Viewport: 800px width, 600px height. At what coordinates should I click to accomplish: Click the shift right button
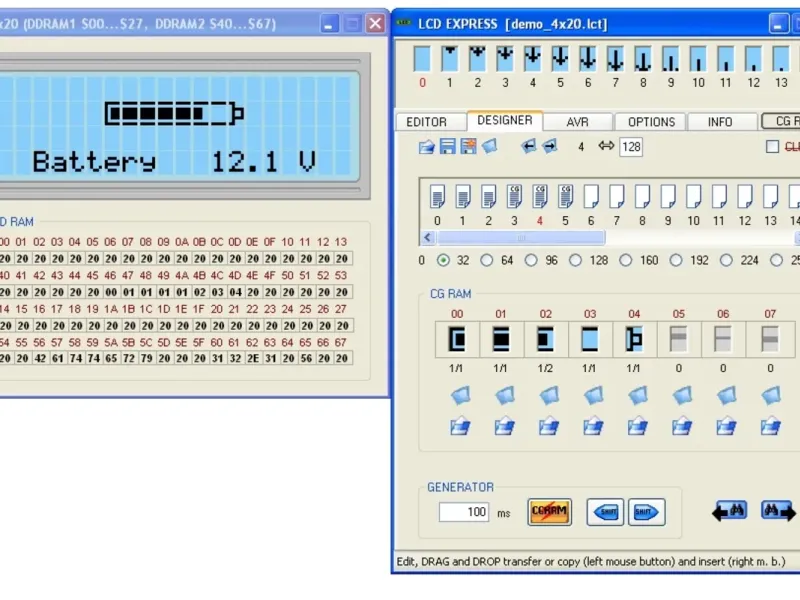pos(646,512)
